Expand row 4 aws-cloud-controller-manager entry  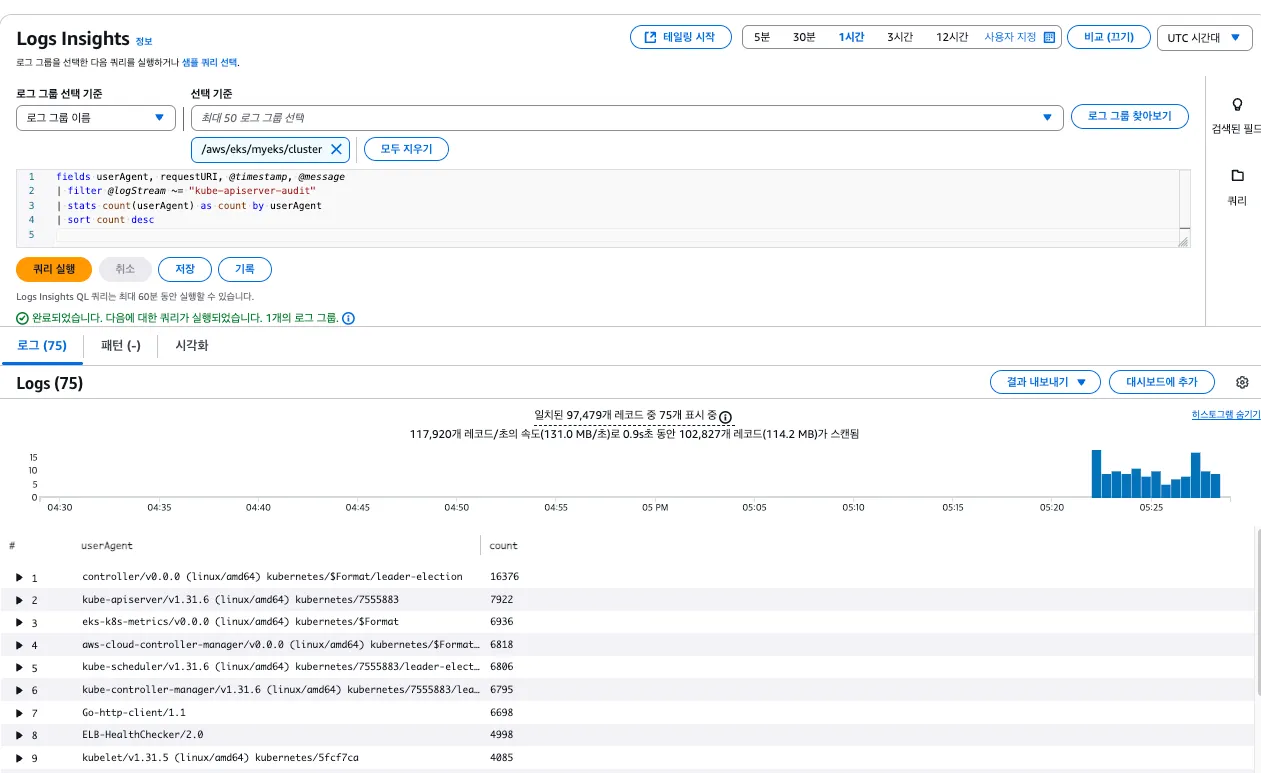[19, 645]
